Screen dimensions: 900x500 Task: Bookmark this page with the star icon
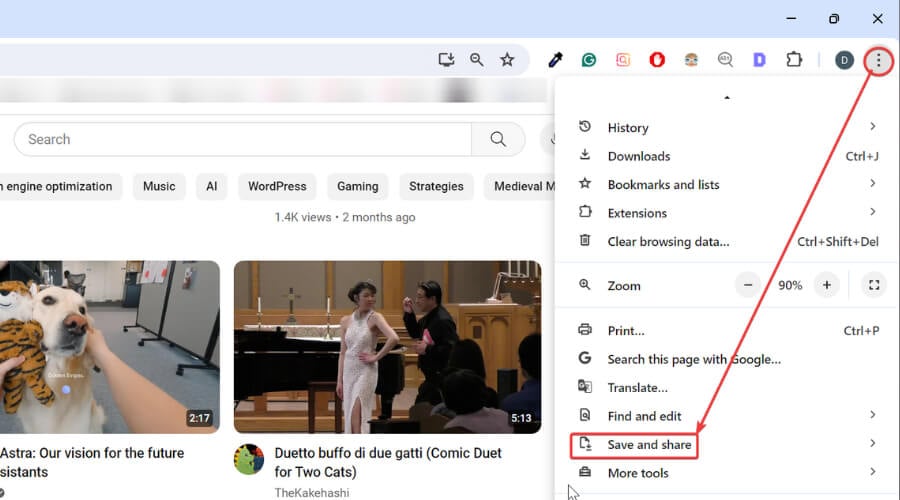[x=507, y=60]
